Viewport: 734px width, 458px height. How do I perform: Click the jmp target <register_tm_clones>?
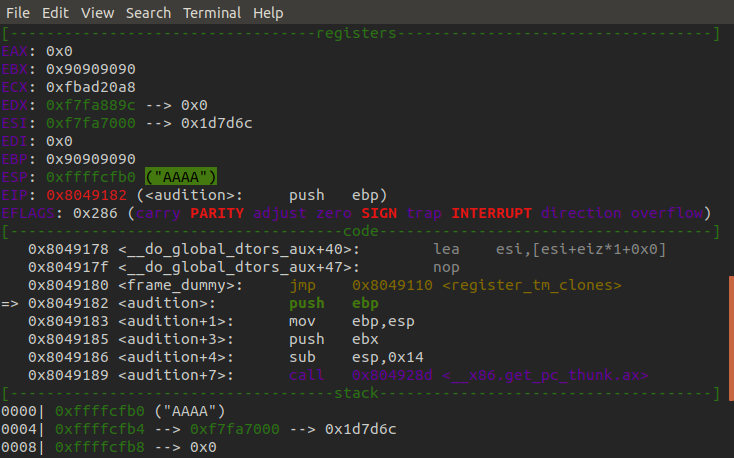532,285
